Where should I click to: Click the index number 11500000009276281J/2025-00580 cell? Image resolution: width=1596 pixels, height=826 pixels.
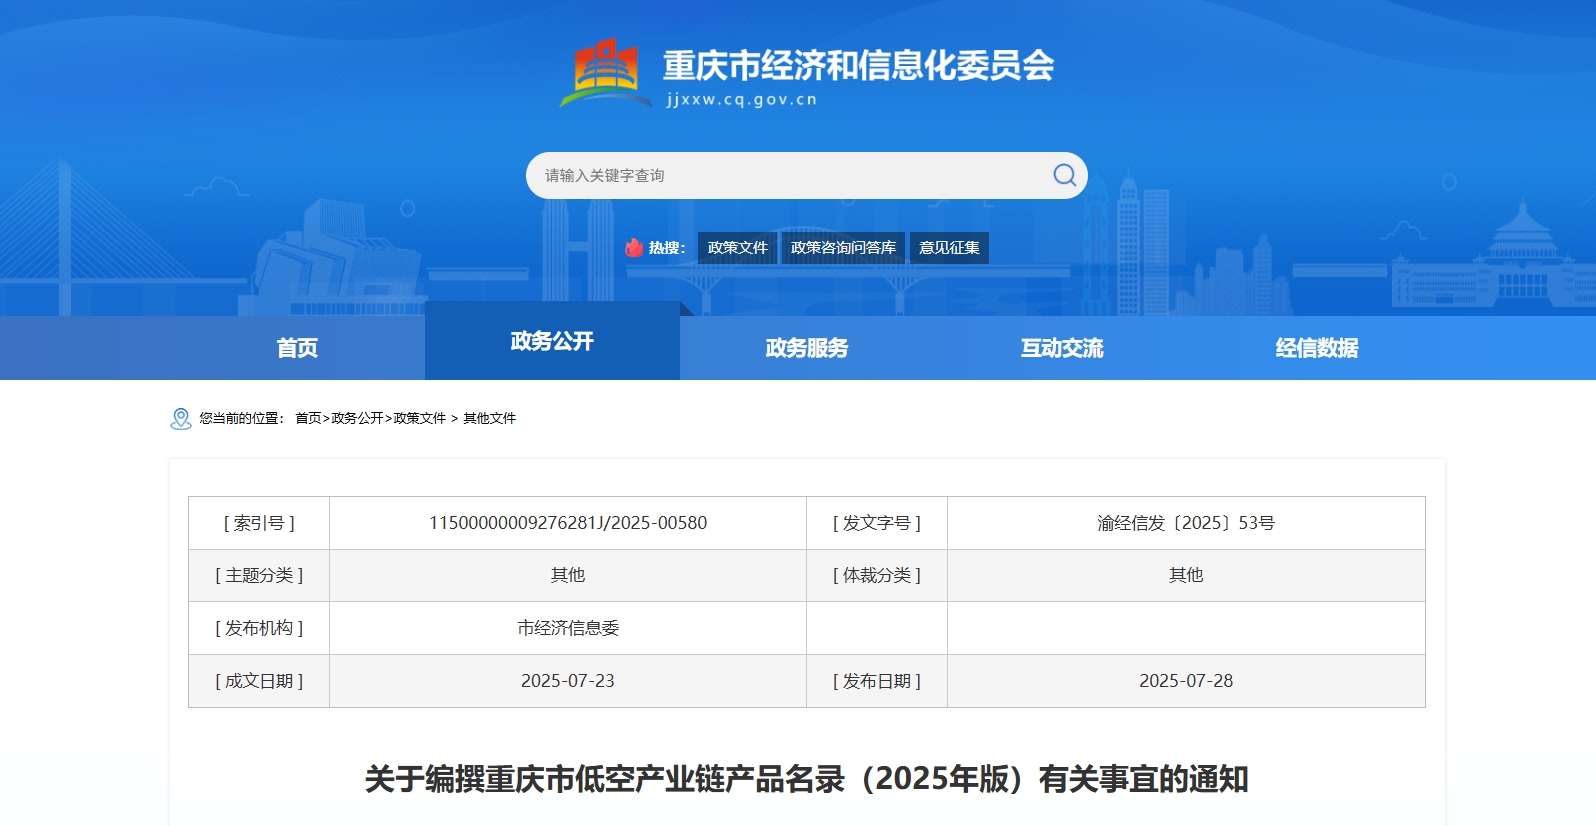pos(568,523)
